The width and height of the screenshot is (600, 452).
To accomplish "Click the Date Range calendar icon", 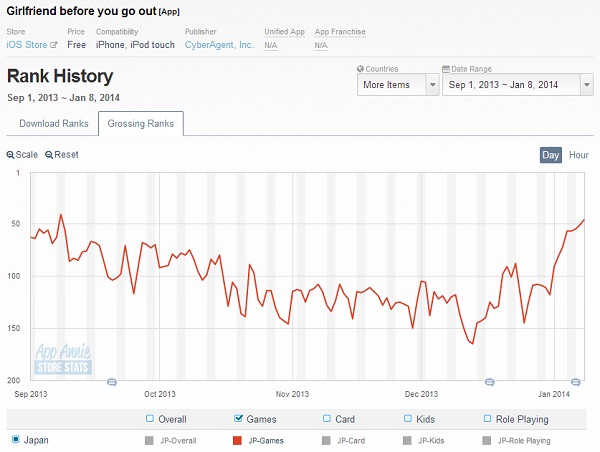I will click(x=447, y=68).
